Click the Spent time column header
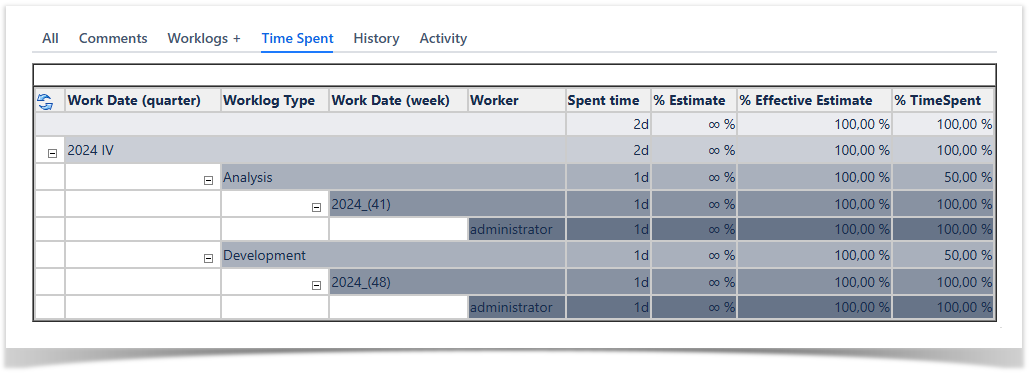The image size is (1036, 377). [x=609, y=100]
